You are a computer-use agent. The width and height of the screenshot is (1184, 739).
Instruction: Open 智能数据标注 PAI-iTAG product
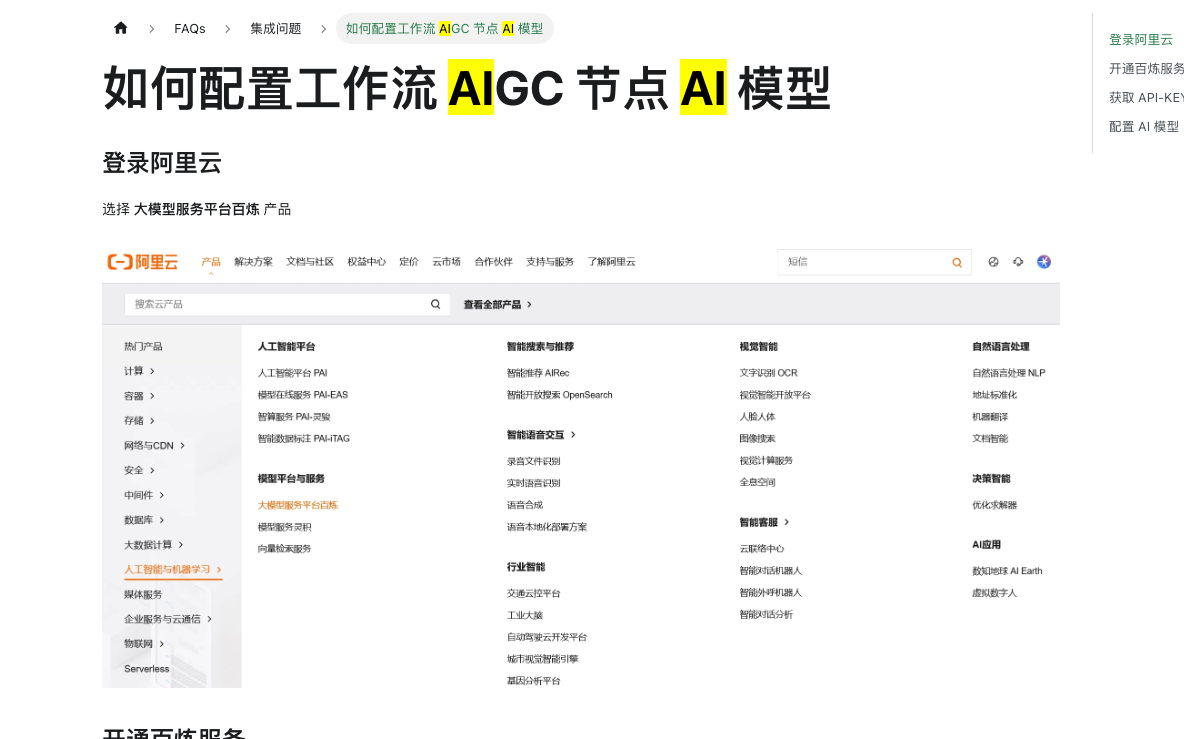[304, 439]
